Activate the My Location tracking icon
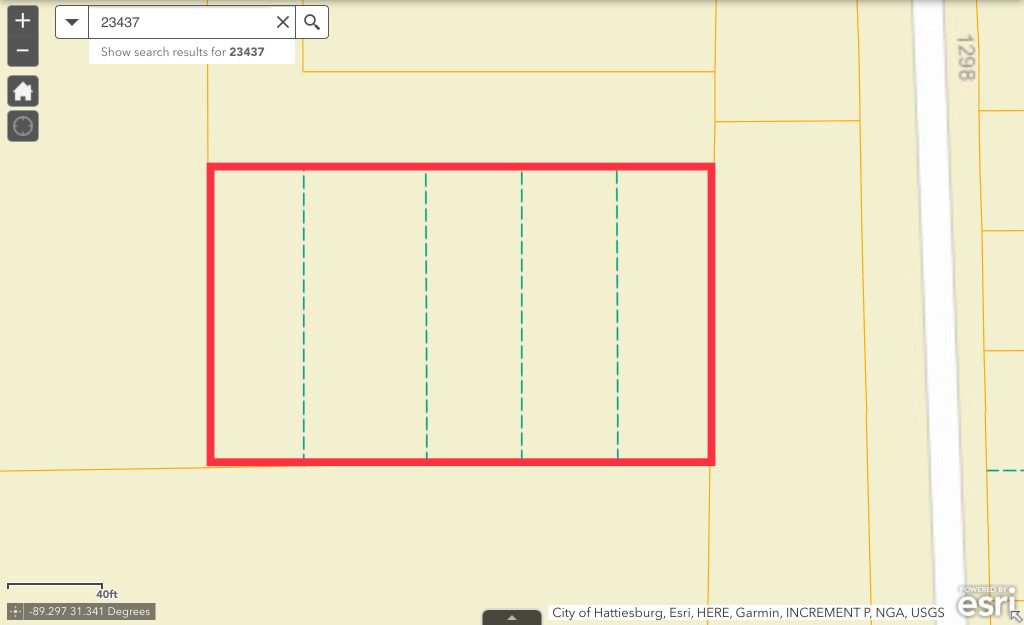This screenshot has height=625, width=1024. 22,125
